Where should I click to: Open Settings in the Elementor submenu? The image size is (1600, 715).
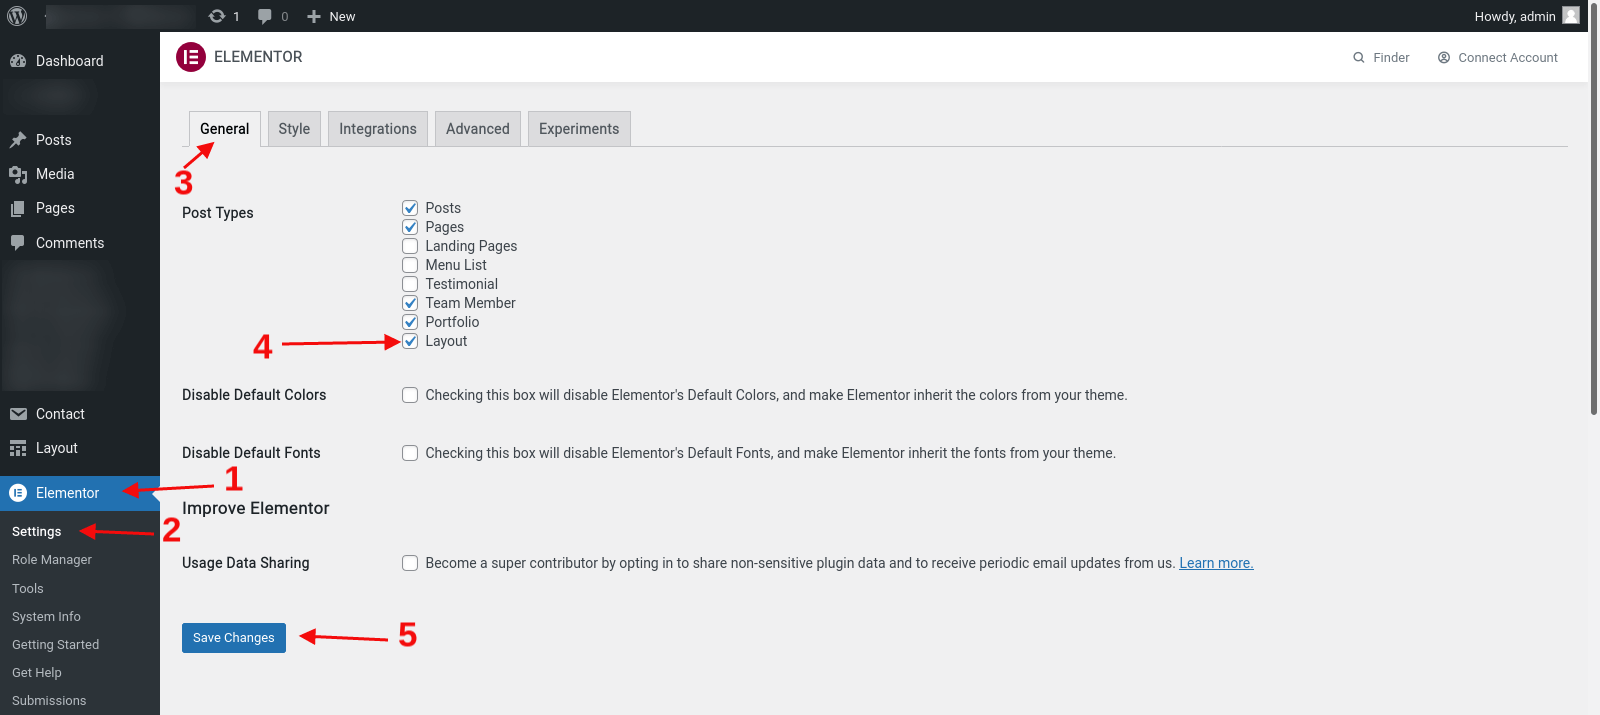pos(37,532)
